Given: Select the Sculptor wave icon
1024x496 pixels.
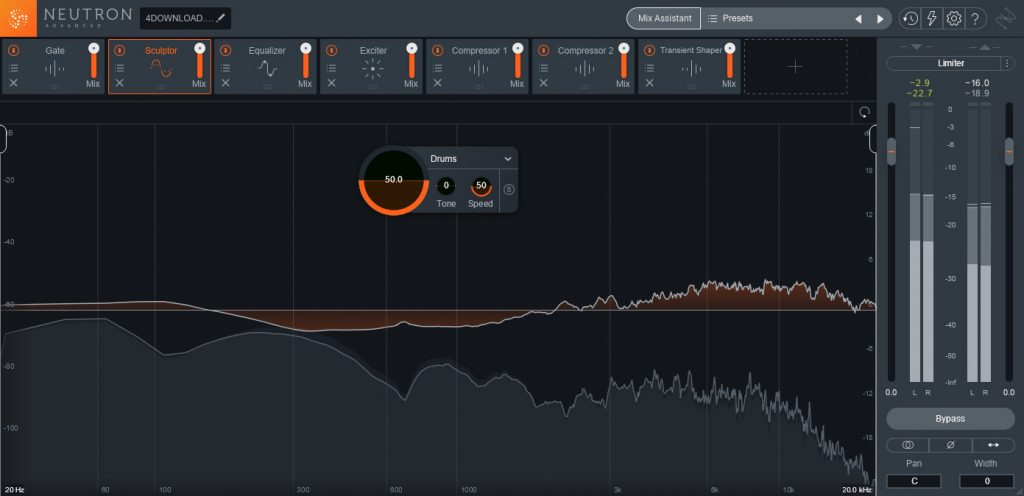Looking at the screenshot, I should pos(161,68).
